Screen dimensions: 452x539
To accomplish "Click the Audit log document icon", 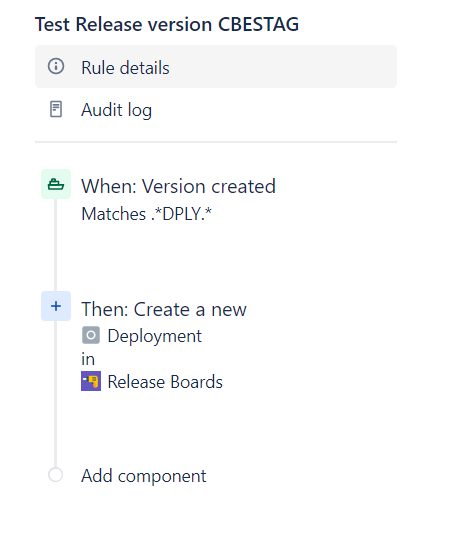I will click(56, 109).
